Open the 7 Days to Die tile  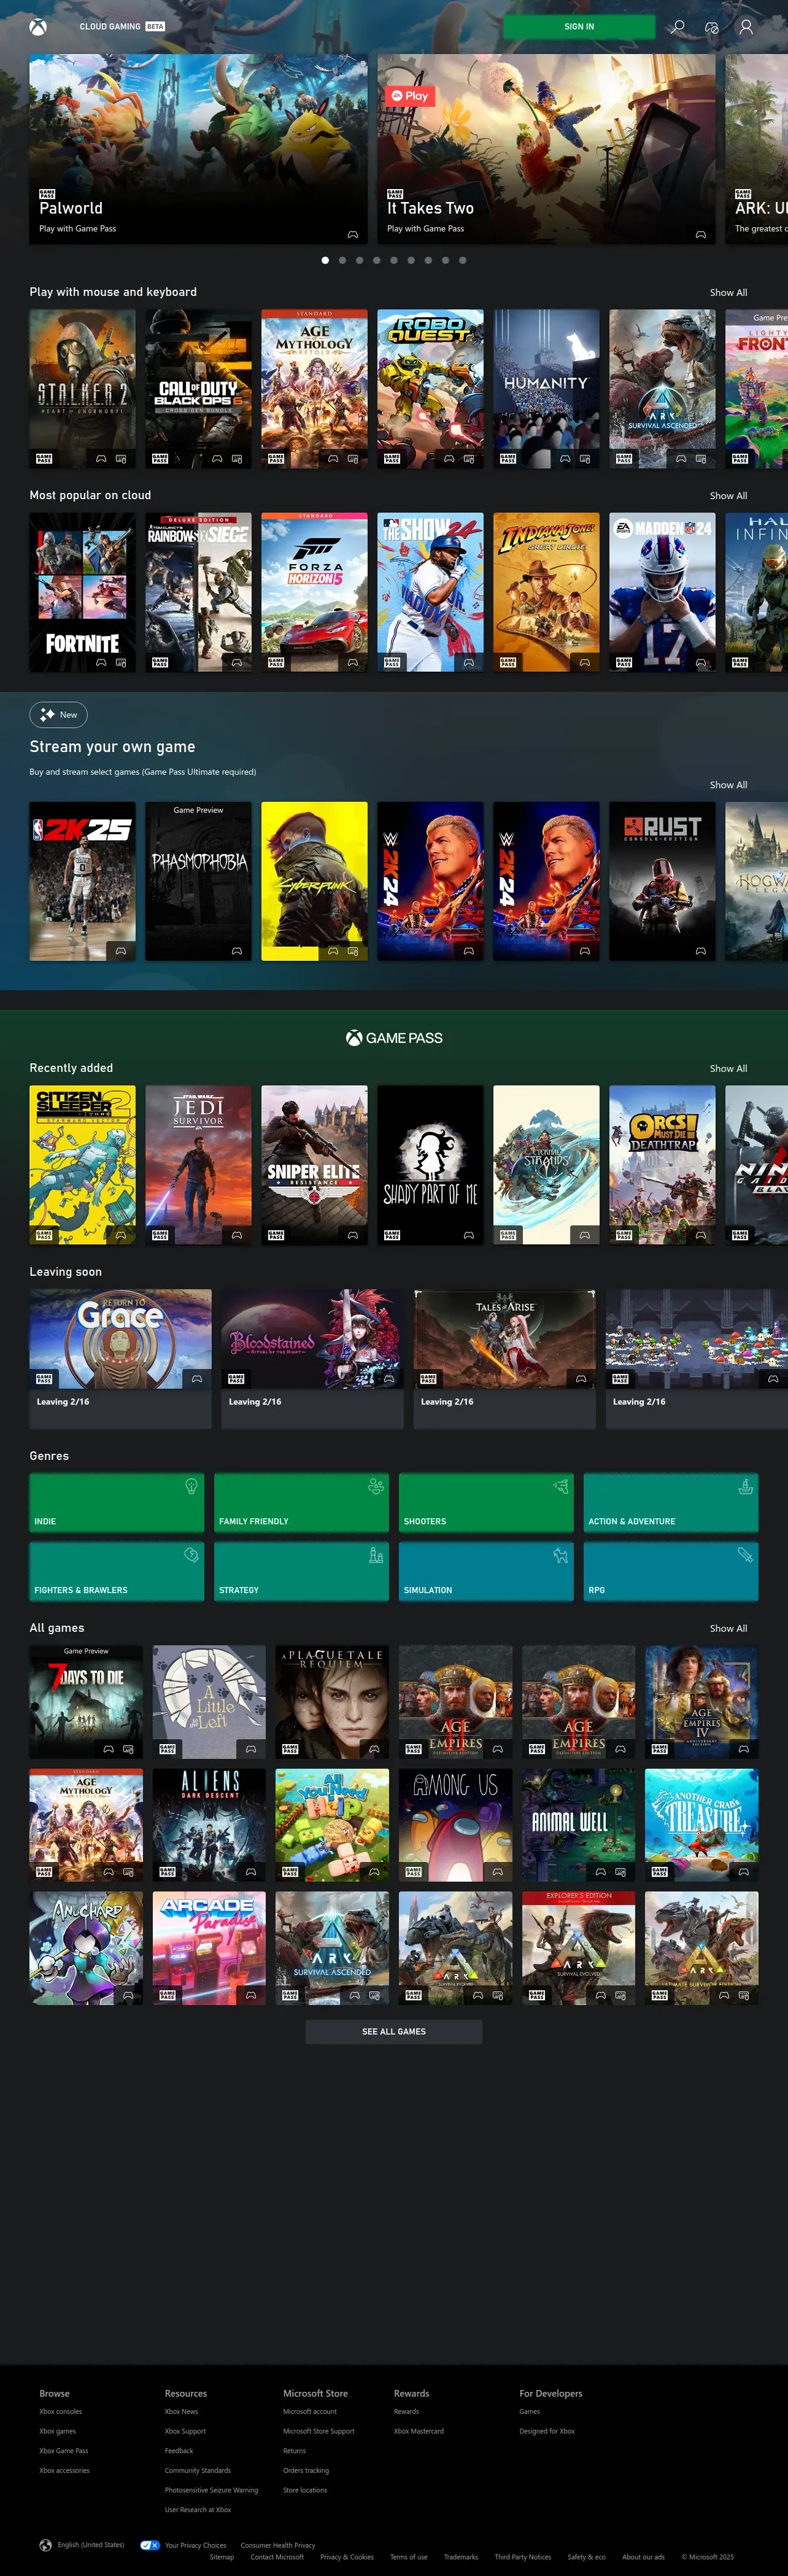click(86, 1702)
